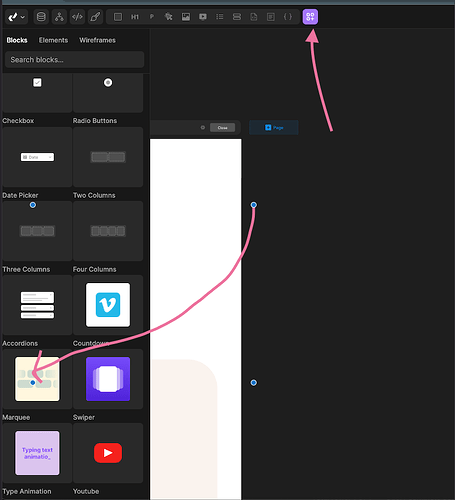Screen dimensions: 455x500
Task: Open the database collections icon
Action: pos(41,17)
